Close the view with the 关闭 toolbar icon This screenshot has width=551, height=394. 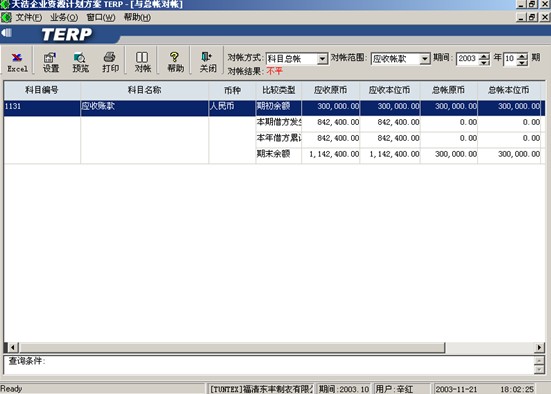pyautogui.click(x=208, y=62)
